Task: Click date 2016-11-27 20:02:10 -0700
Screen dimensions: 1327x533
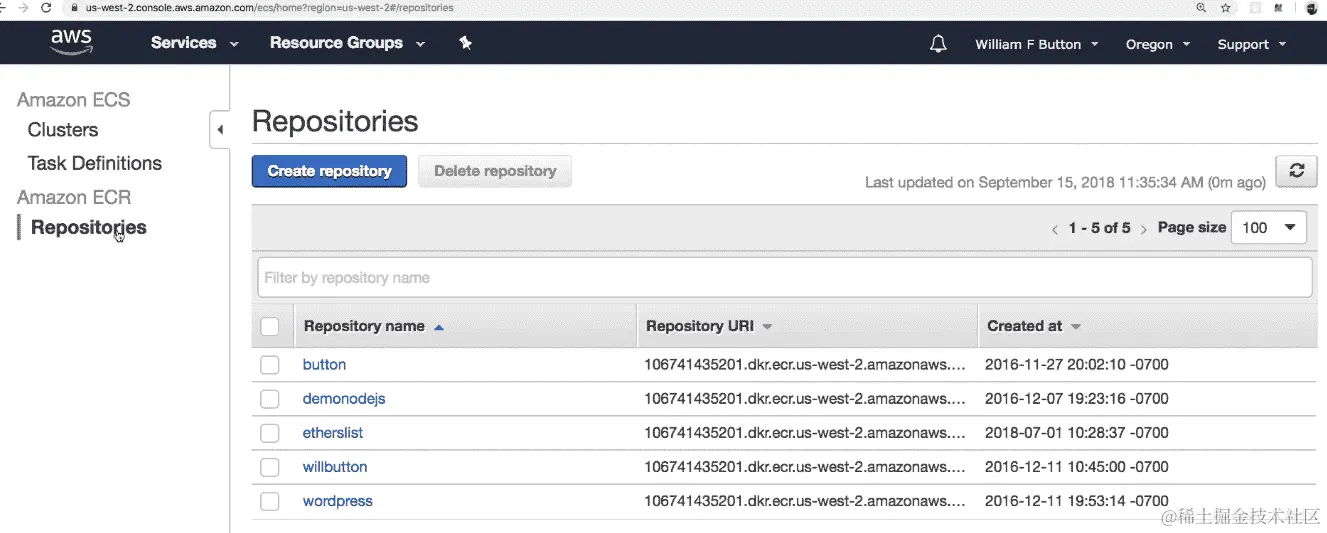Action: (x=1077, y=365)
